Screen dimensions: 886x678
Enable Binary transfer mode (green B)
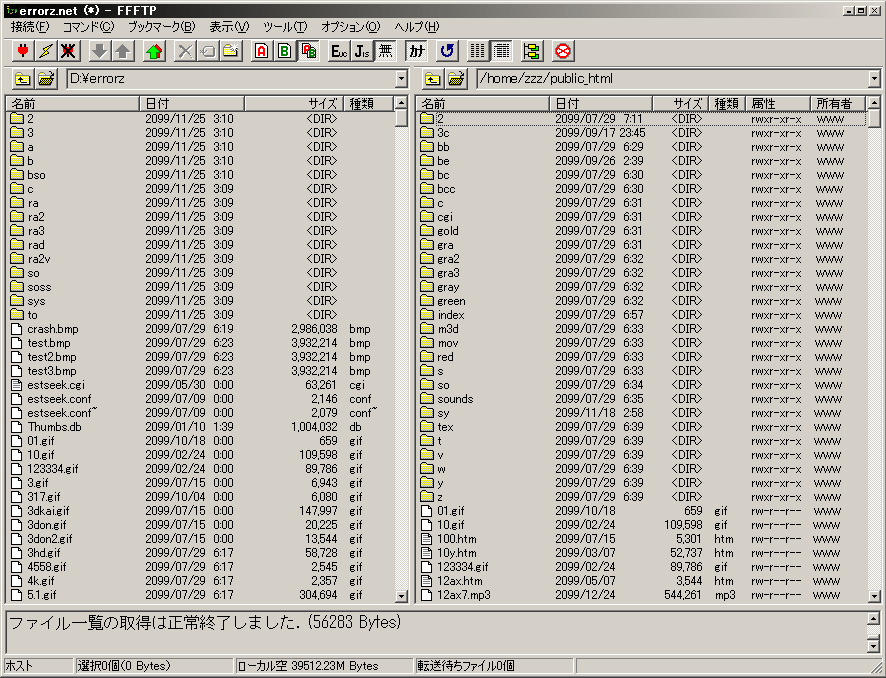click(285, 51)
